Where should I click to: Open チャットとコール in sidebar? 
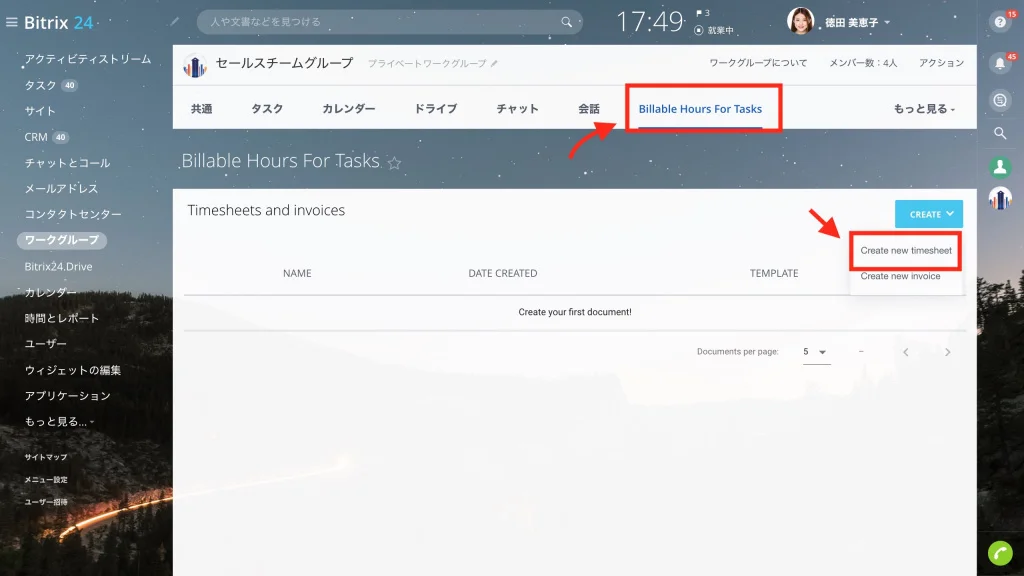tap(67, 163)
